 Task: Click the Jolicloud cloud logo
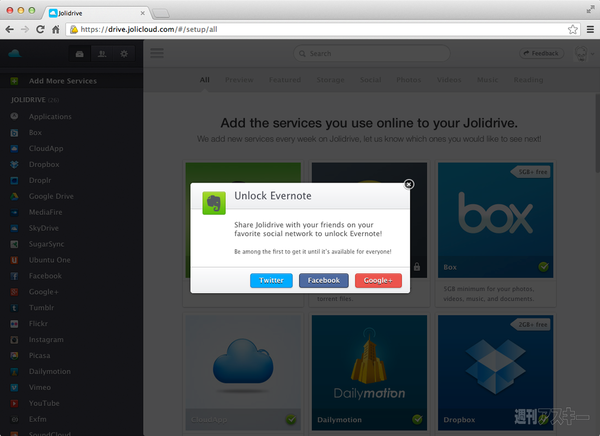[15, 54]
